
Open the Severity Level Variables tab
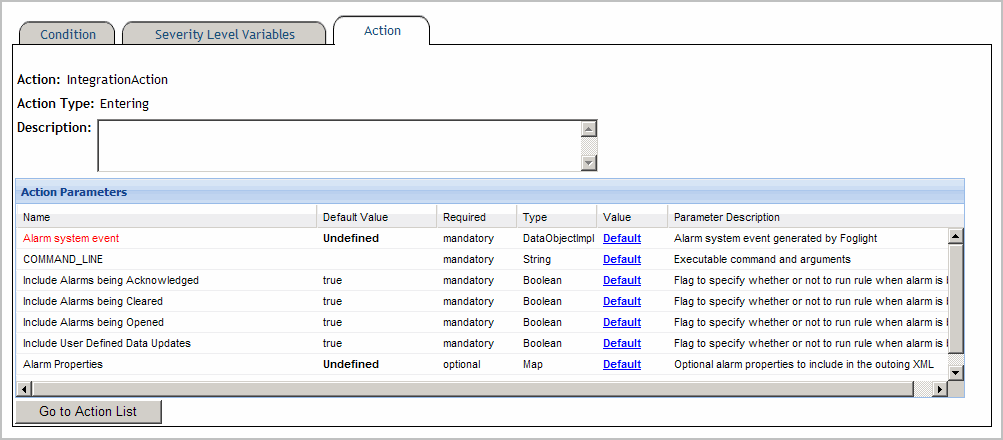click(224, 34)
